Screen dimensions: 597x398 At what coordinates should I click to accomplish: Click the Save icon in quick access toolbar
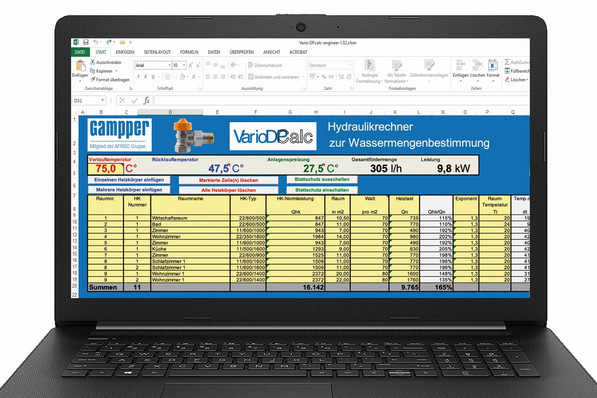pos(86,42)
